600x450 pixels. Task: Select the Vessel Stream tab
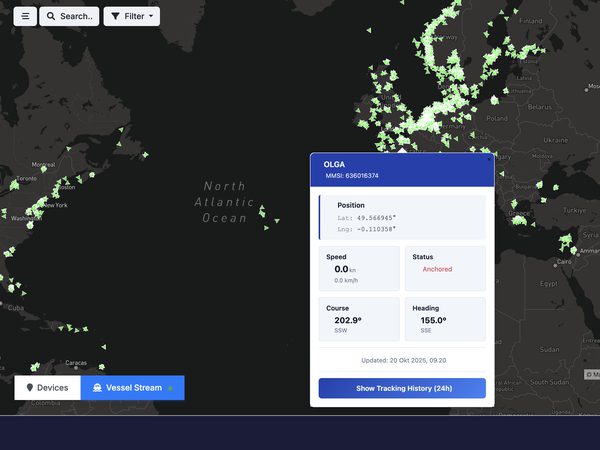[x=132, y=388]
